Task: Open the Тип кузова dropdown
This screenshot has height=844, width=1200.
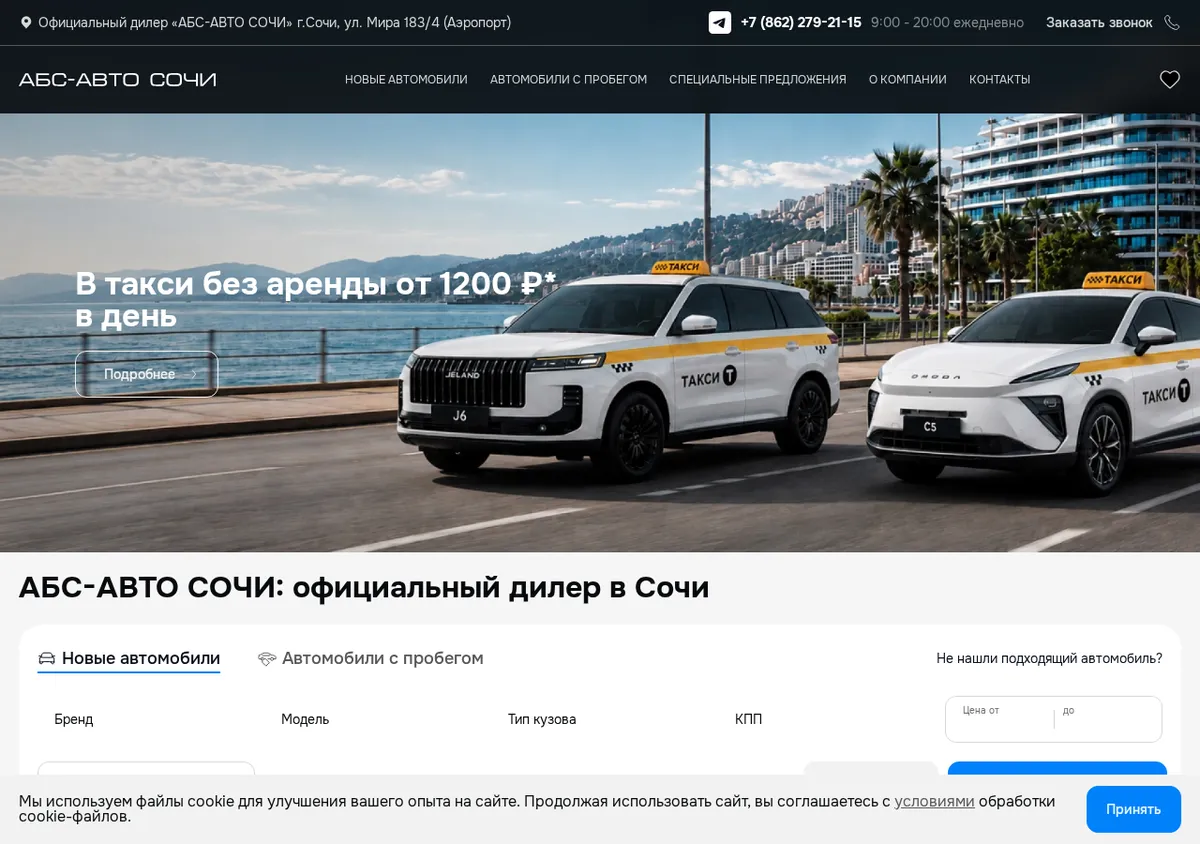Action: click(x=600, y=719)
